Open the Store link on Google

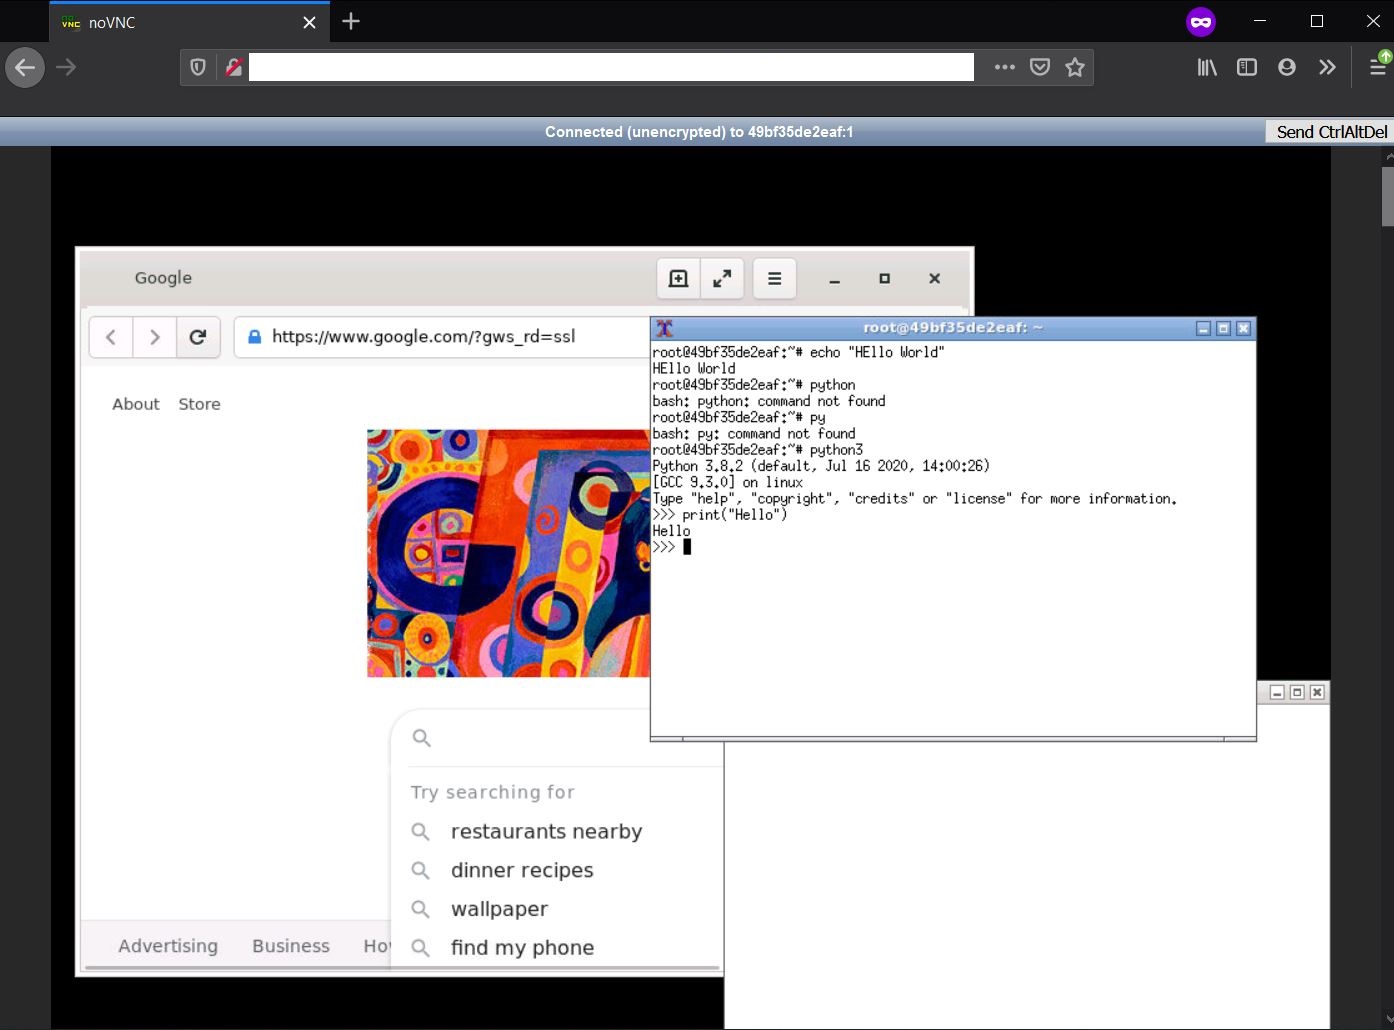tap(199, 404)
